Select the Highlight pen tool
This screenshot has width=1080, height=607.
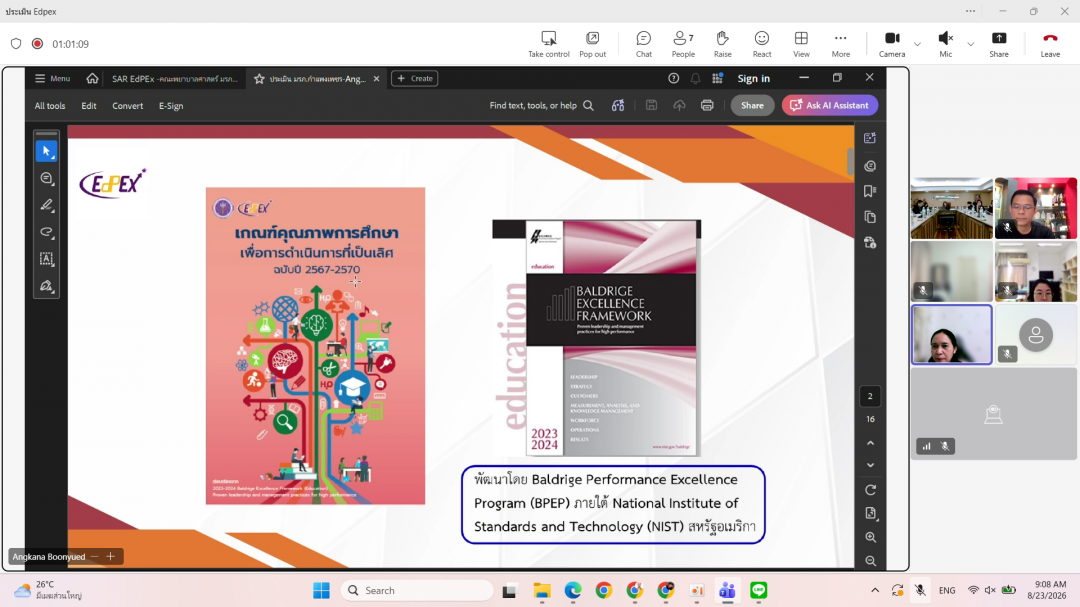pos(46,205)
